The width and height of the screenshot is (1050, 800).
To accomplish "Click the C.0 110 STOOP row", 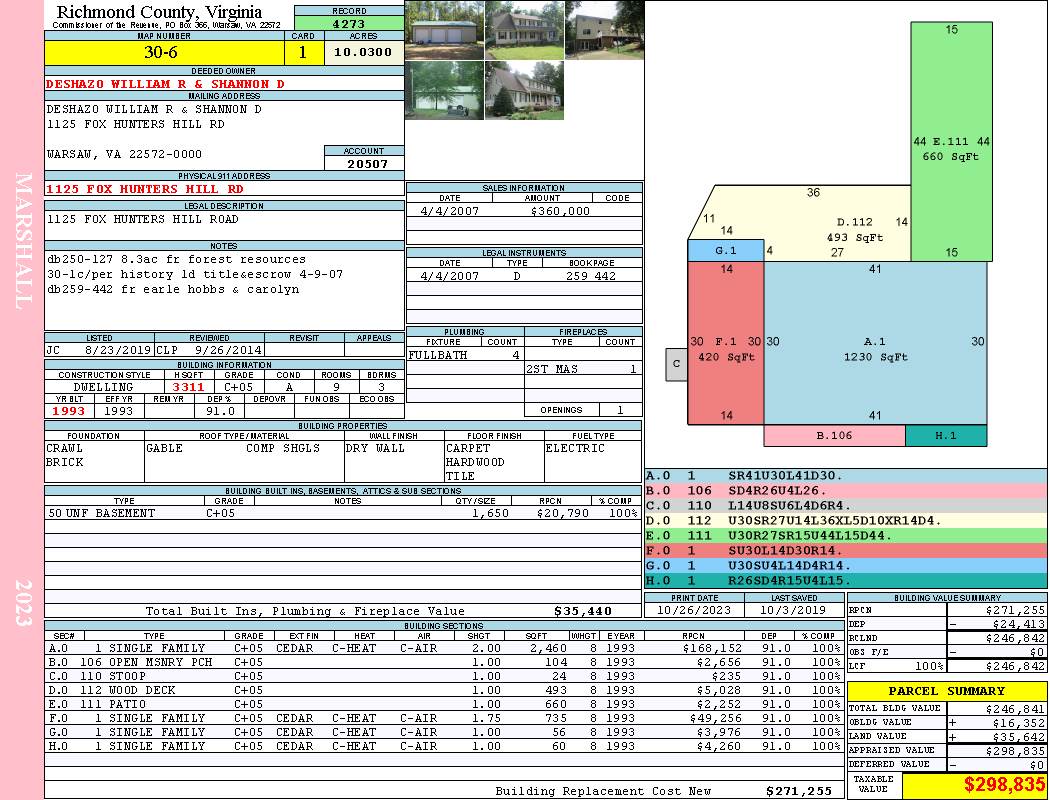I will 445,676.
